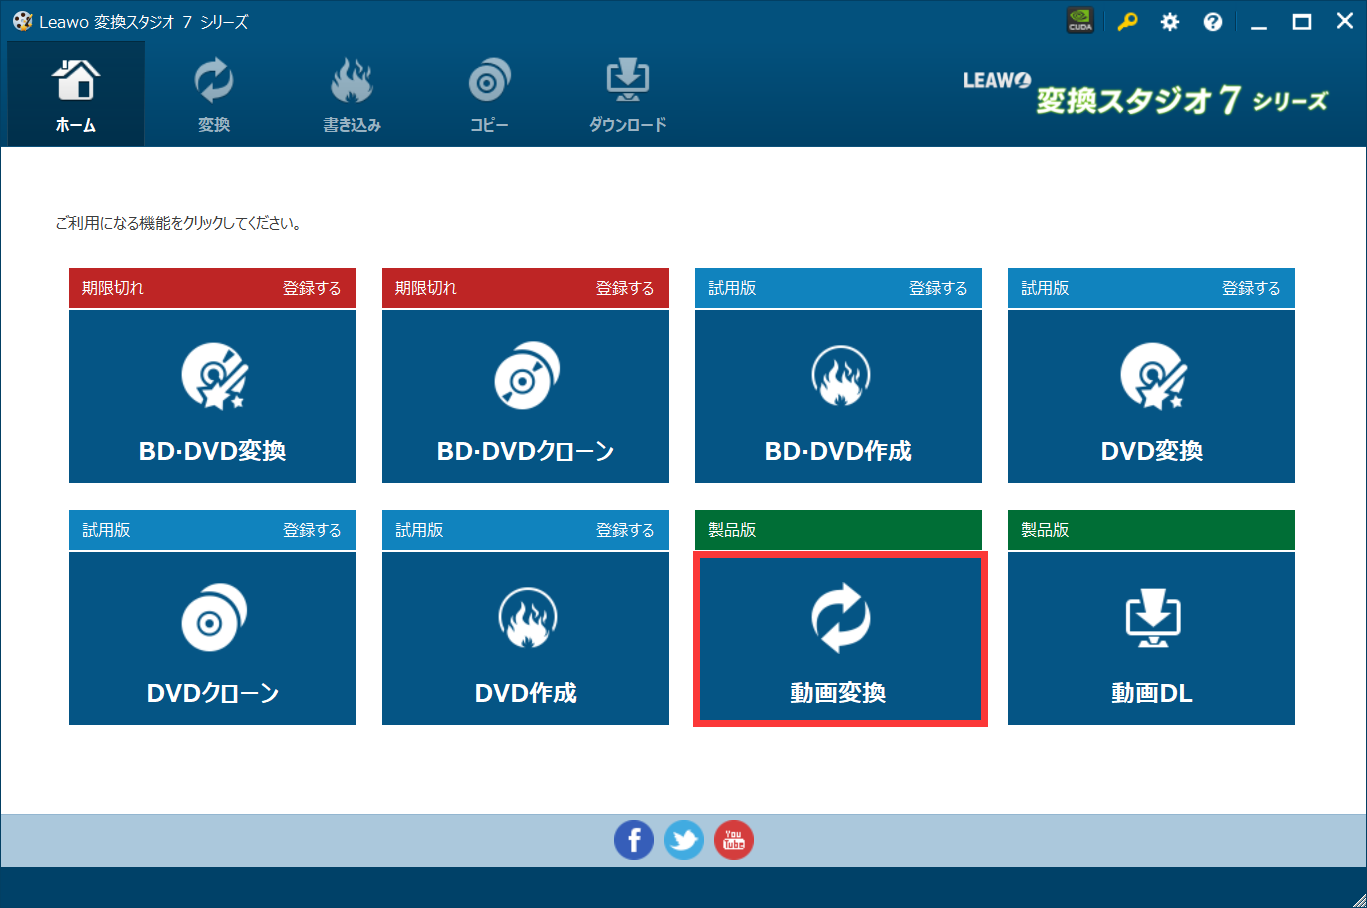Click the ご利用になる機能をクリックしてください instruction text
Image resolution: width=1367 pixels, height=908 pixels.
[179, 223]
